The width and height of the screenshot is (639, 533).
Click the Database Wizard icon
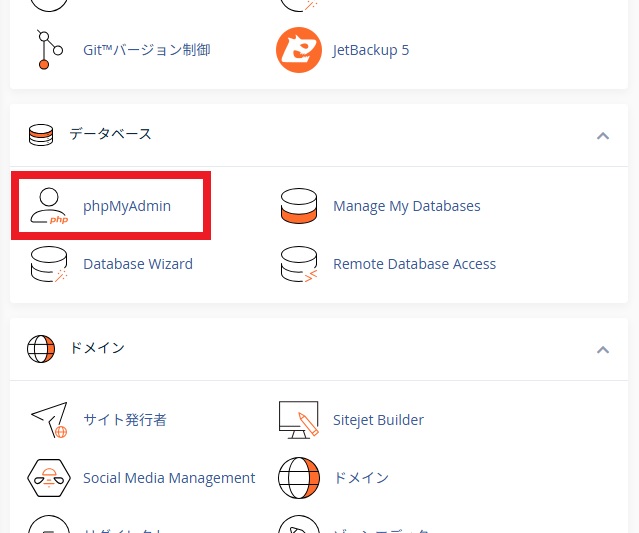pyautogui.click(x=49, y=264)
